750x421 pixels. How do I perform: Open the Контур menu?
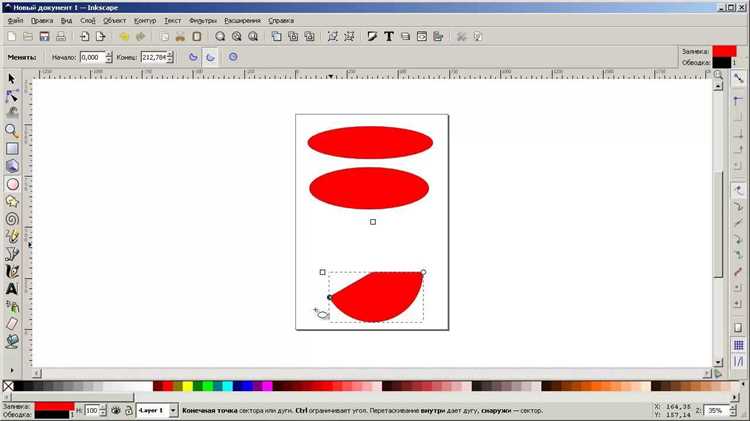[145, 21]
